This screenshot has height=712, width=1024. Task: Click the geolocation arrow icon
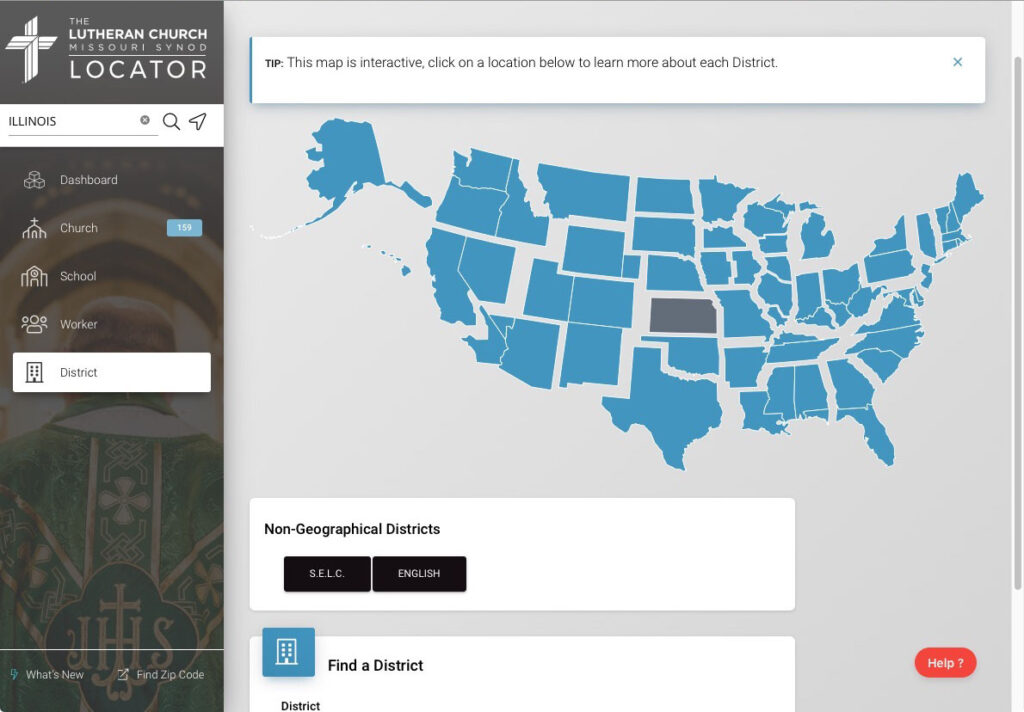click(198, 121)
